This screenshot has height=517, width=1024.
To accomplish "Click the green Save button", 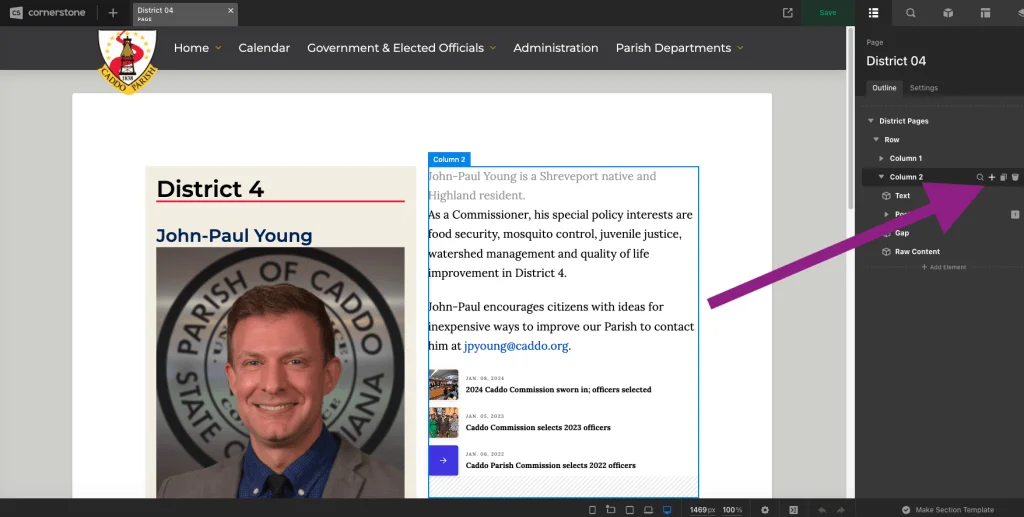I will tap(827, 13).
